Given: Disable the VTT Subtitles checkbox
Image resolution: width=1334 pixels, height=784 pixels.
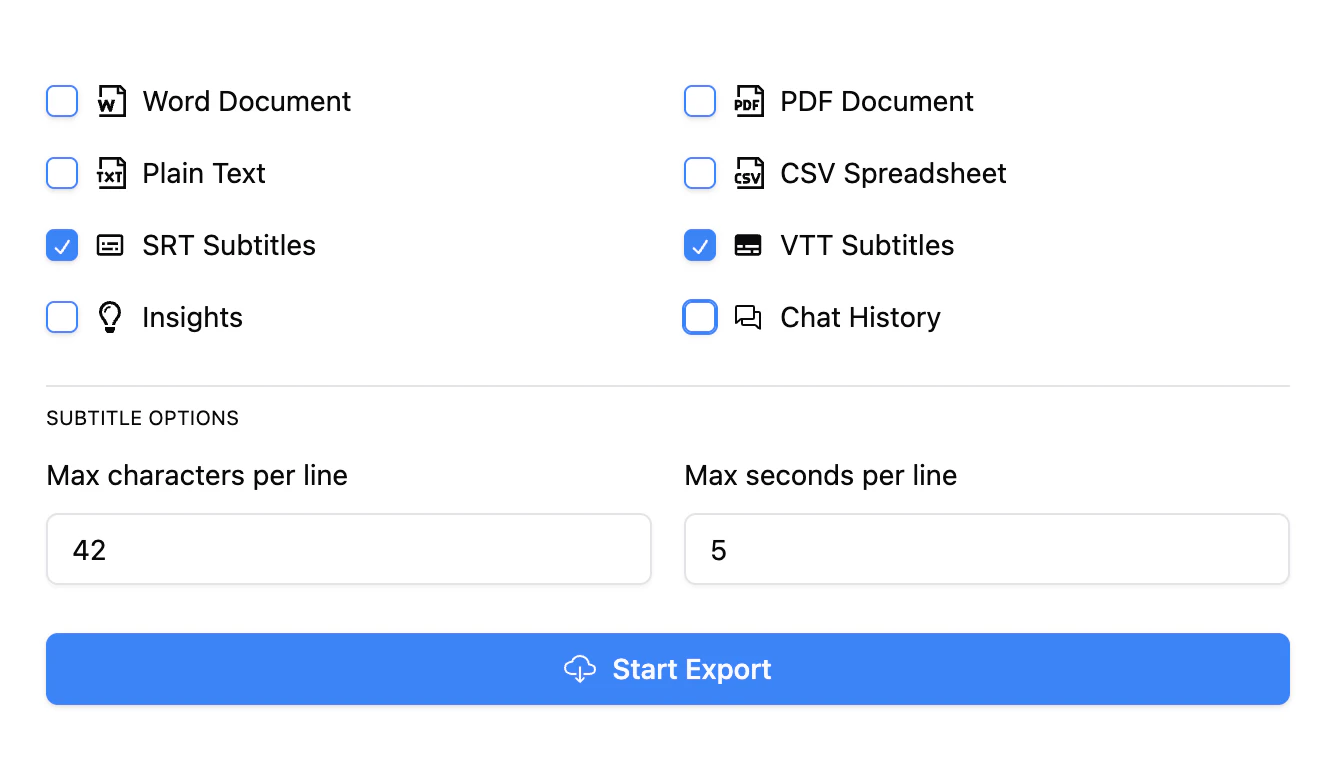Looking at the screenshot, I should click(700, 245).
